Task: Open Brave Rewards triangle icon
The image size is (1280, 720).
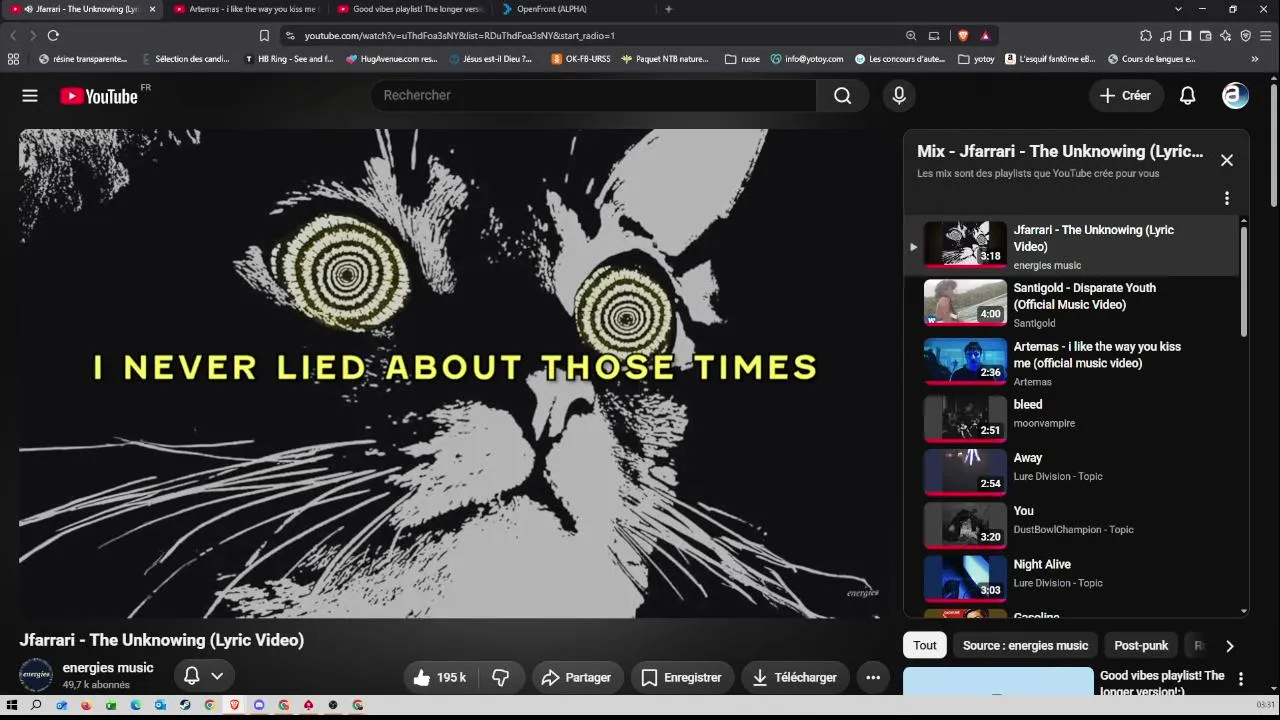Action: 985,36
